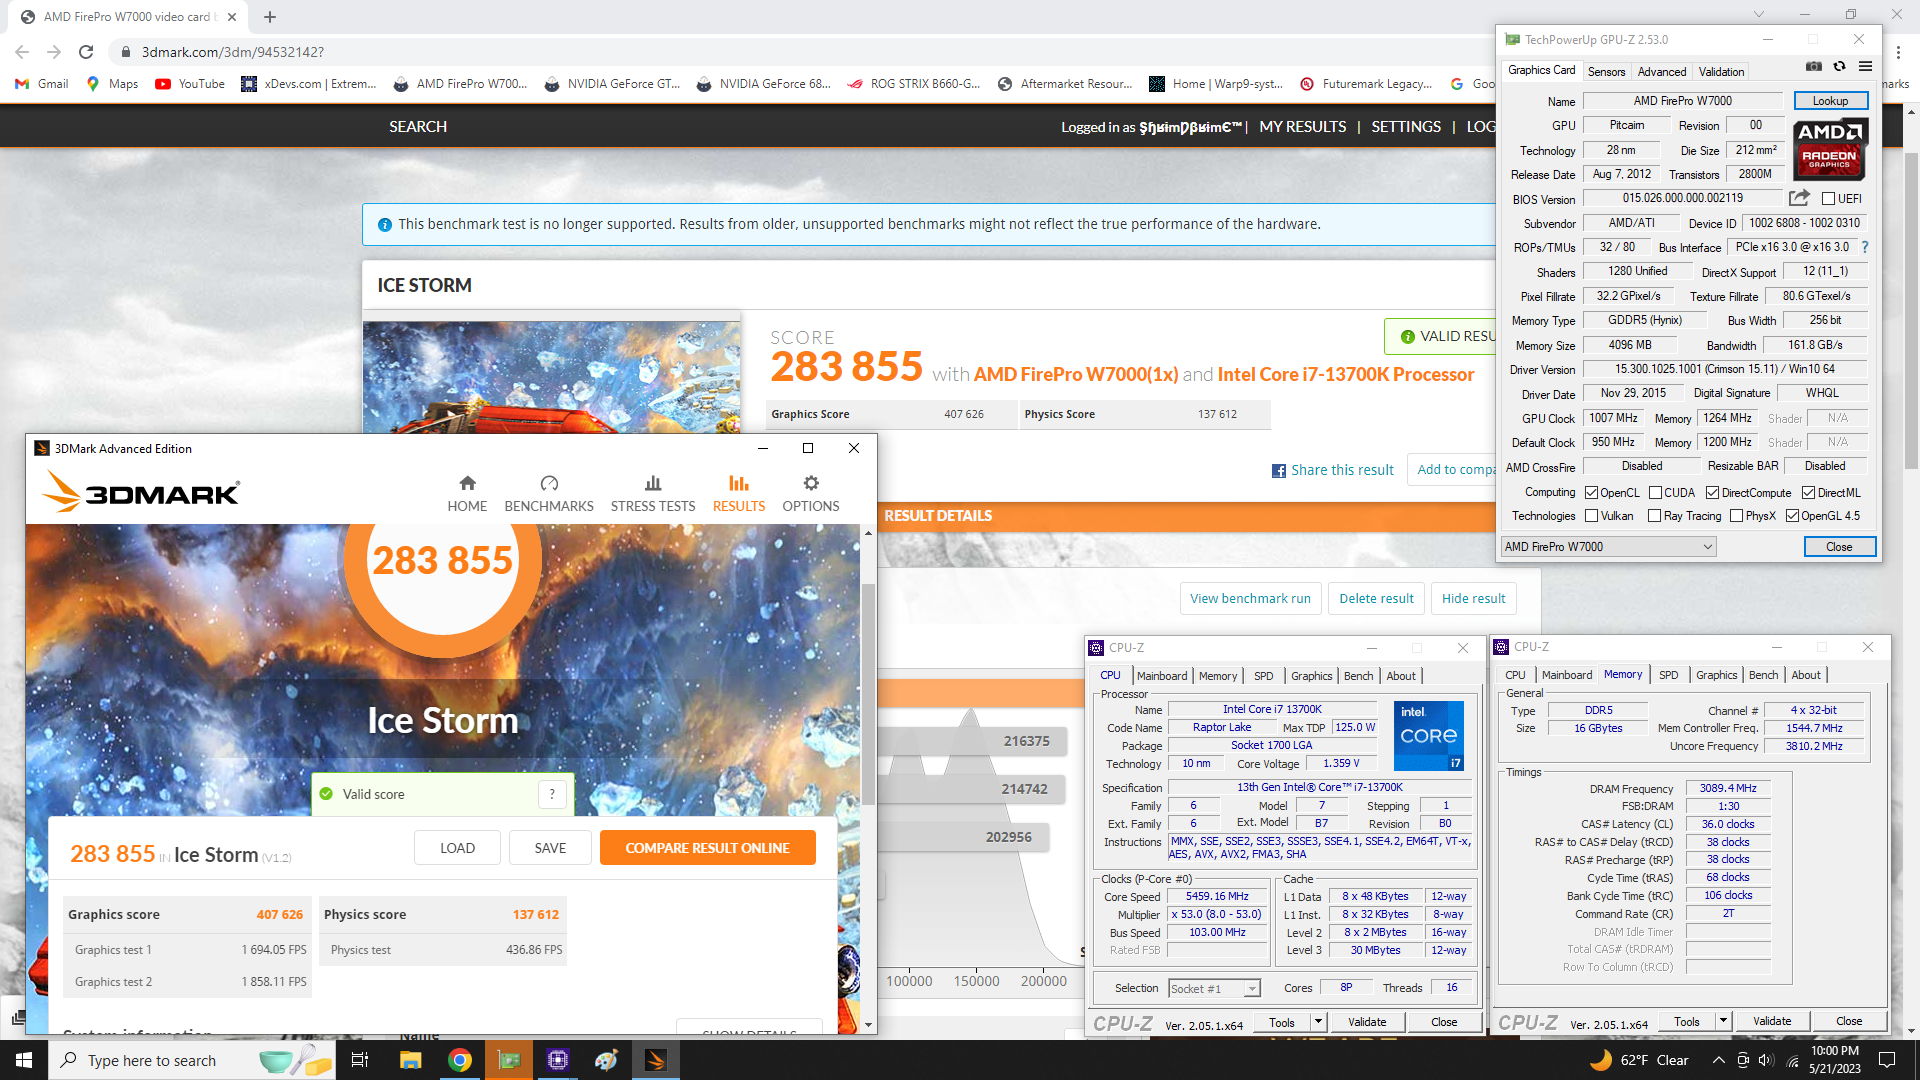Click Chrome back arrow

coord(22,52)
